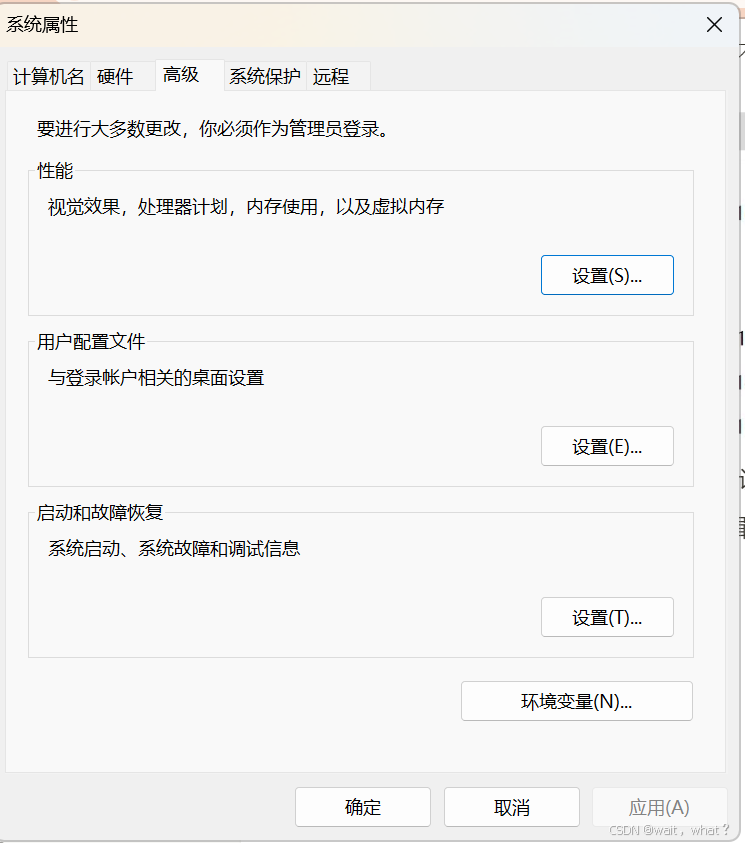This screenshot has height=843, width=745.
Task: Open the 远程 tab
Action: coord(338,76)
